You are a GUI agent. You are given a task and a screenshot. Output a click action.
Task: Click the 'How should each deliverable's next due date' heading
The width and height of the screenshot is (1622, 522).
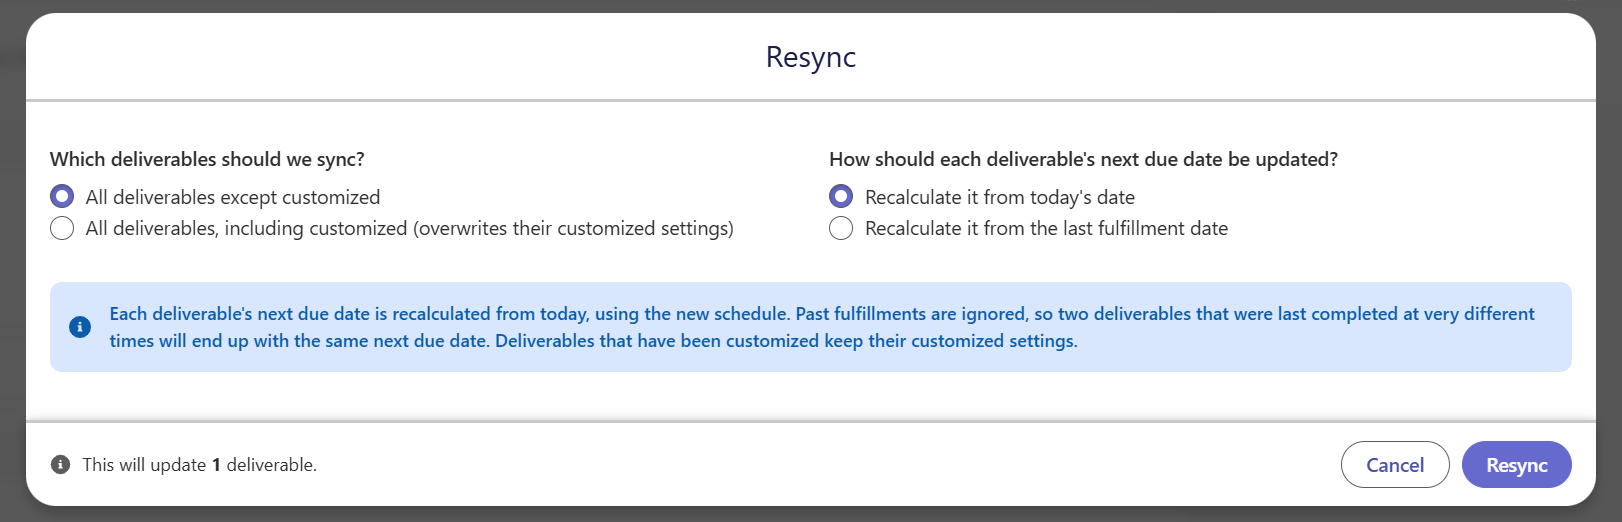(1083, 159)
